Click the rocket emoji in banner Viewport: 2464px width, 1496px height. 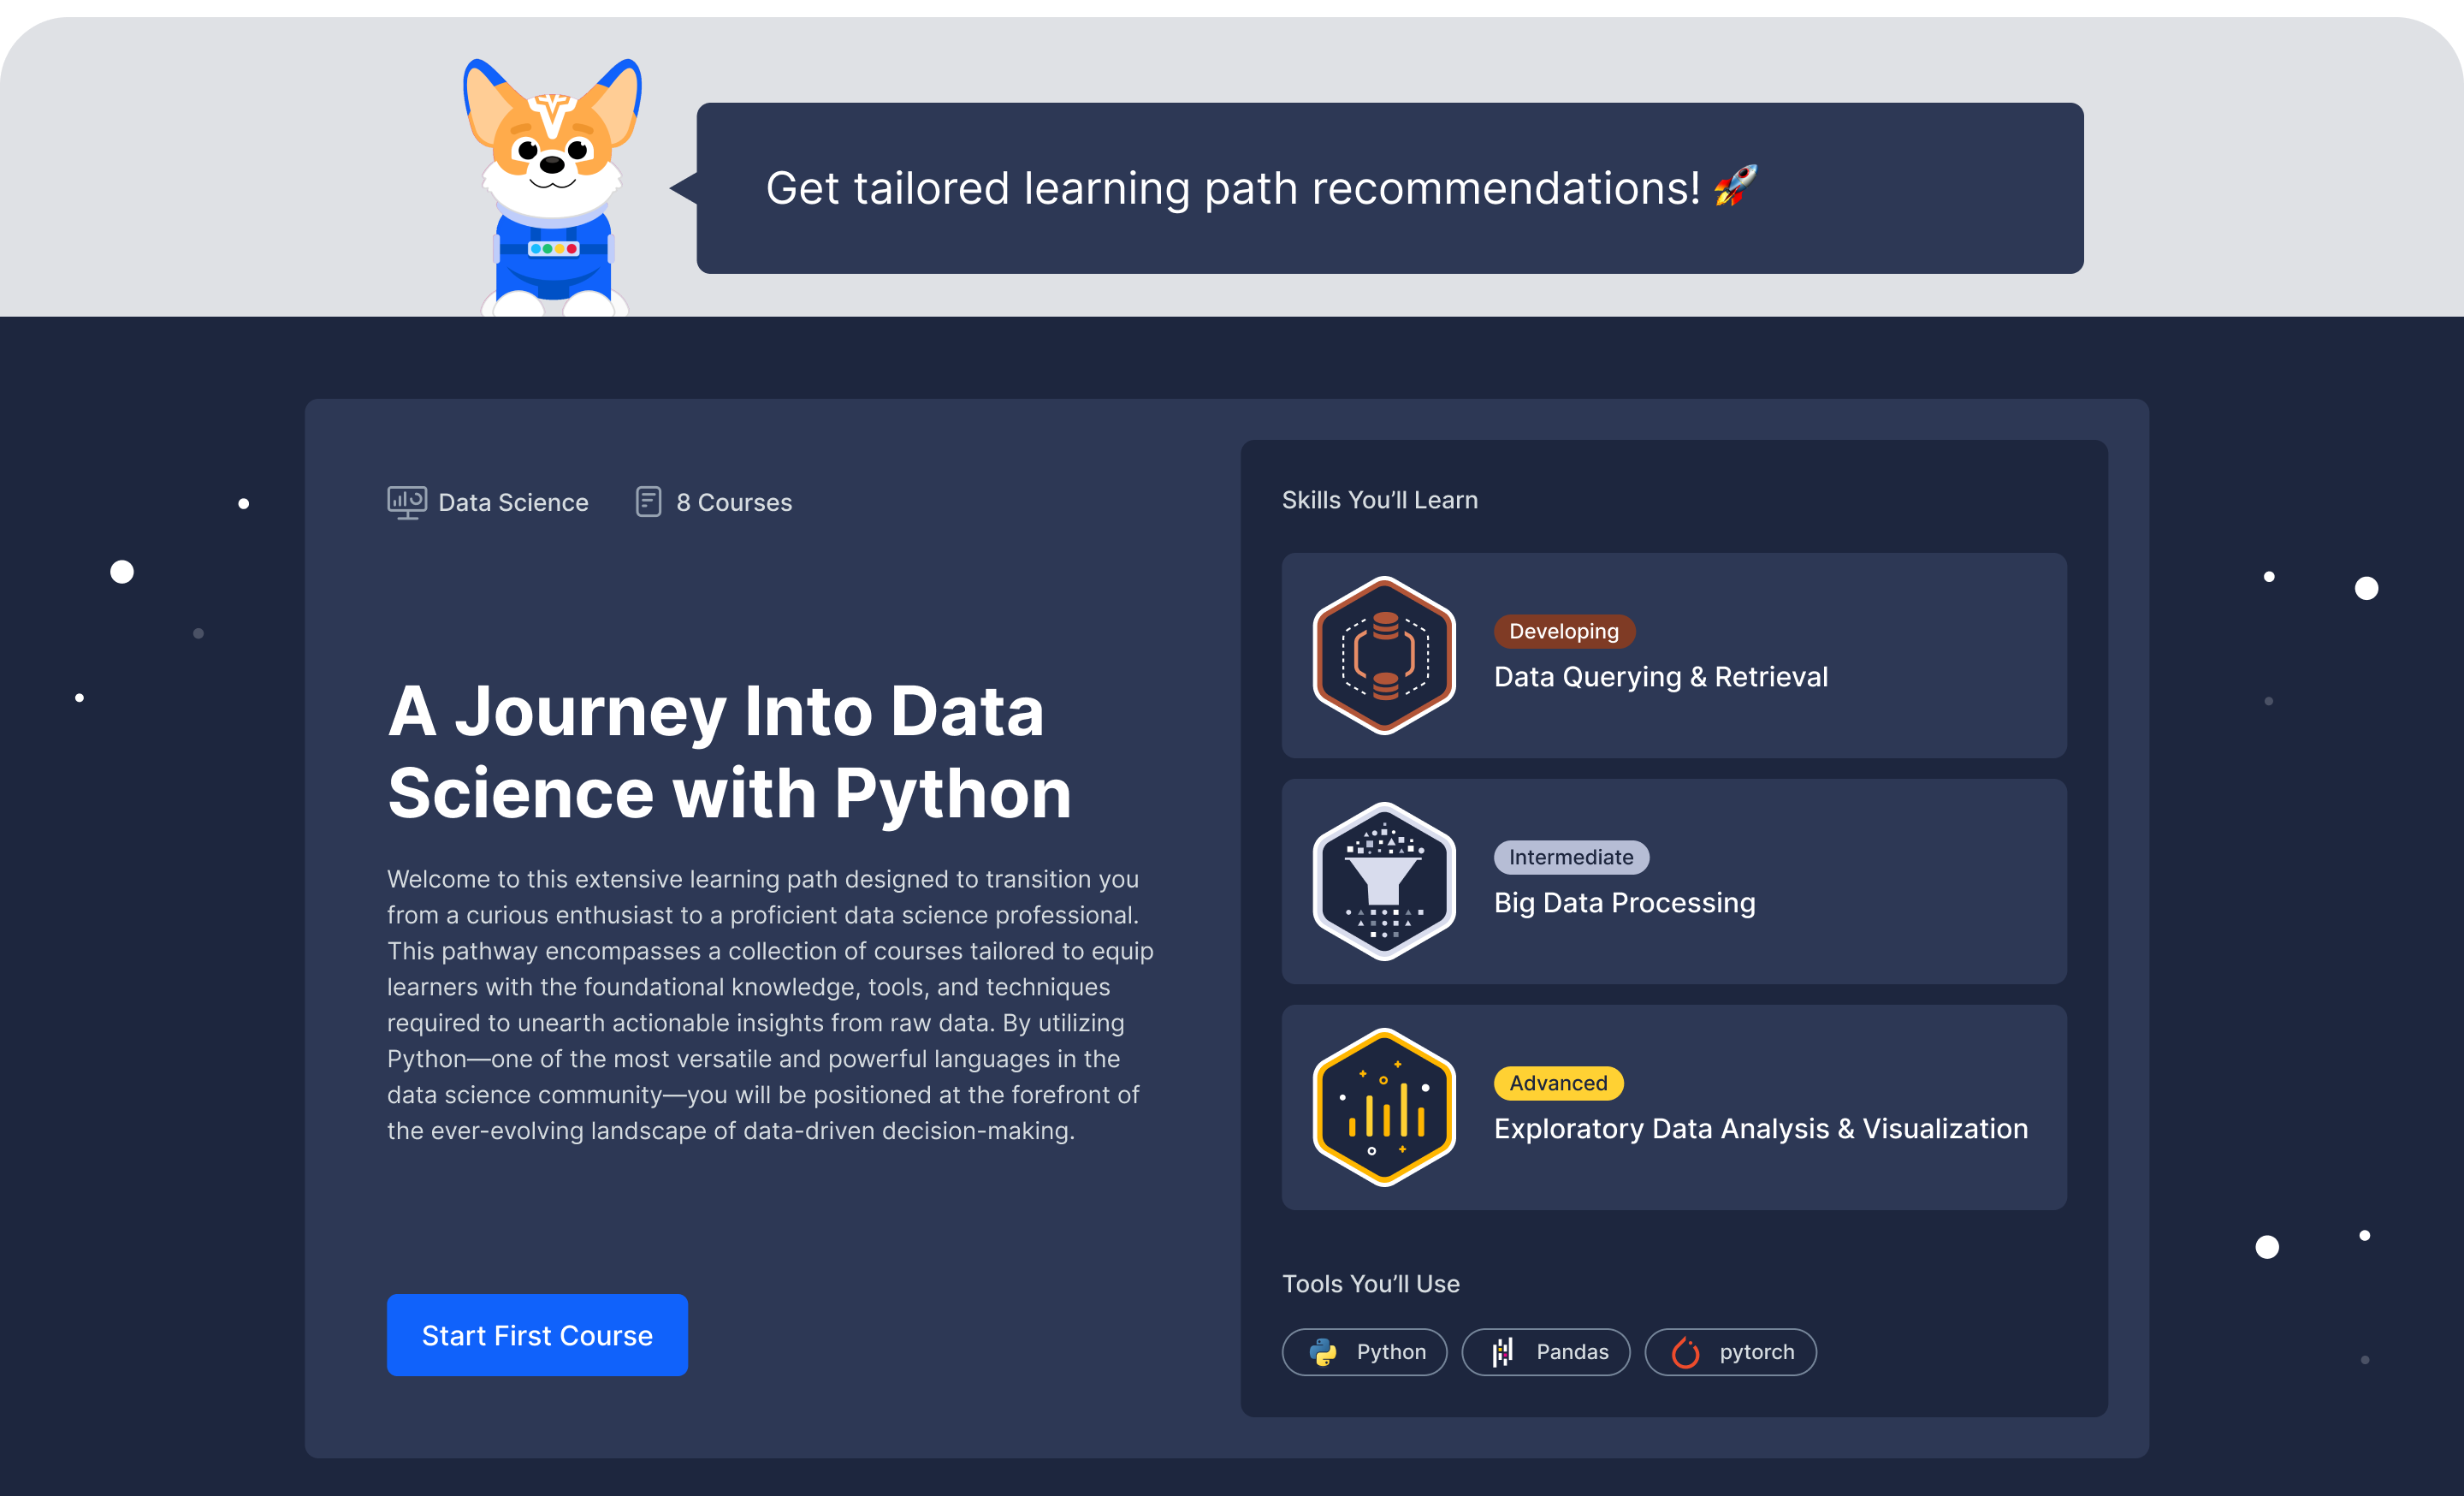coord(1735,186)
